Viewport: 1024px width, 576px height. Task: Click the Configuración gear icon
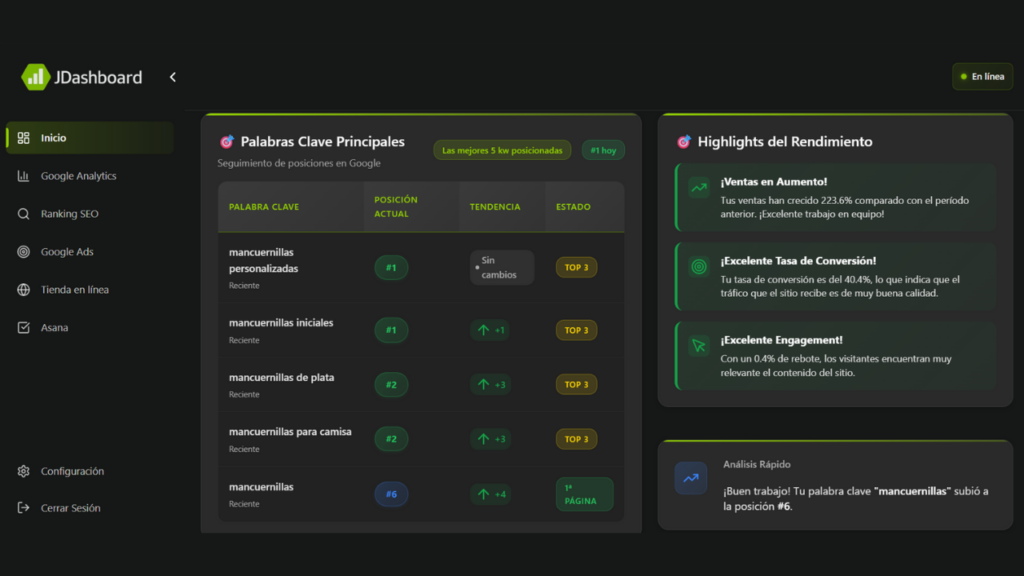click(x=23, y=471)
